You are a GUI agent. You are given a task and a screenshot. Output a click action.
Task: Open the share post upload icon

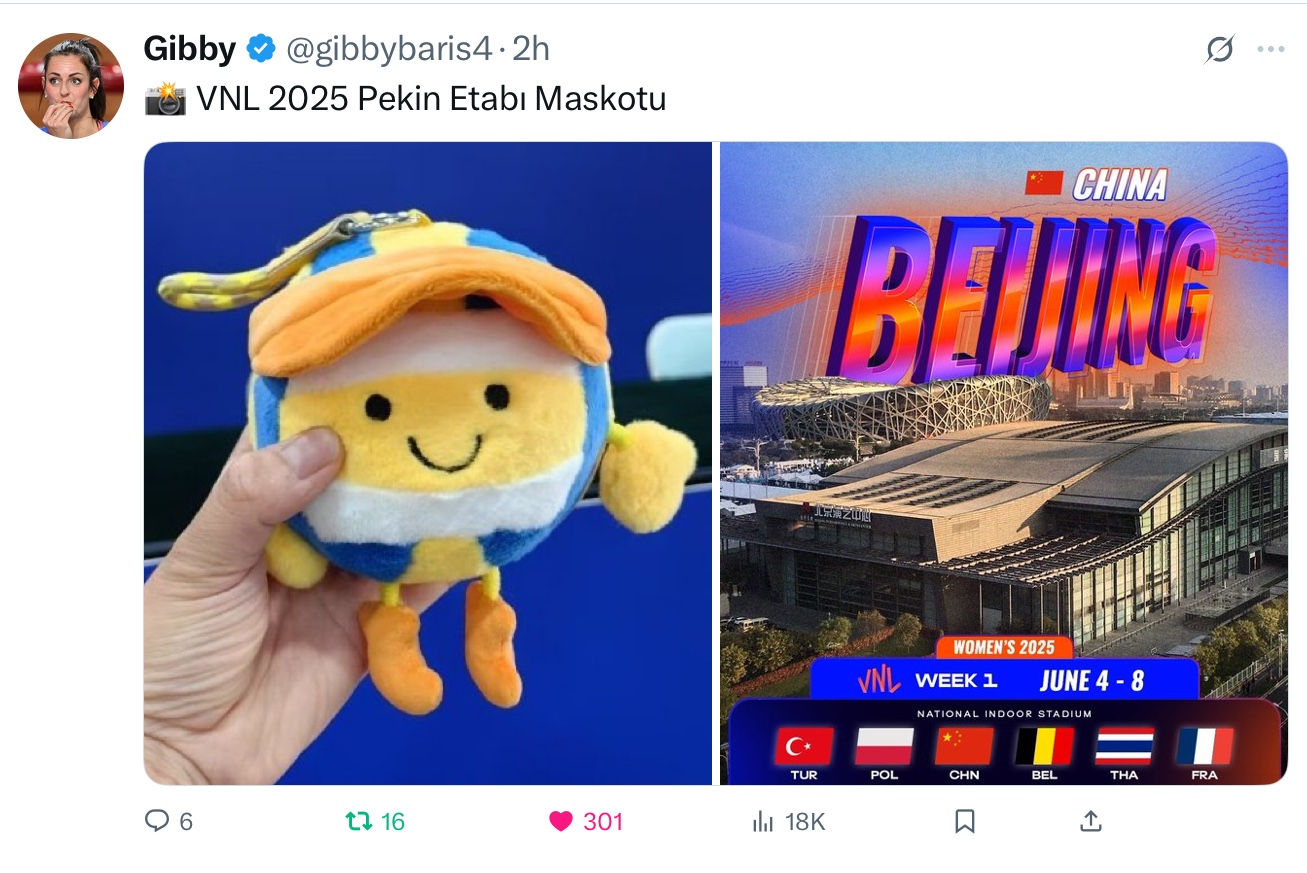click(x=1091, y=821)
